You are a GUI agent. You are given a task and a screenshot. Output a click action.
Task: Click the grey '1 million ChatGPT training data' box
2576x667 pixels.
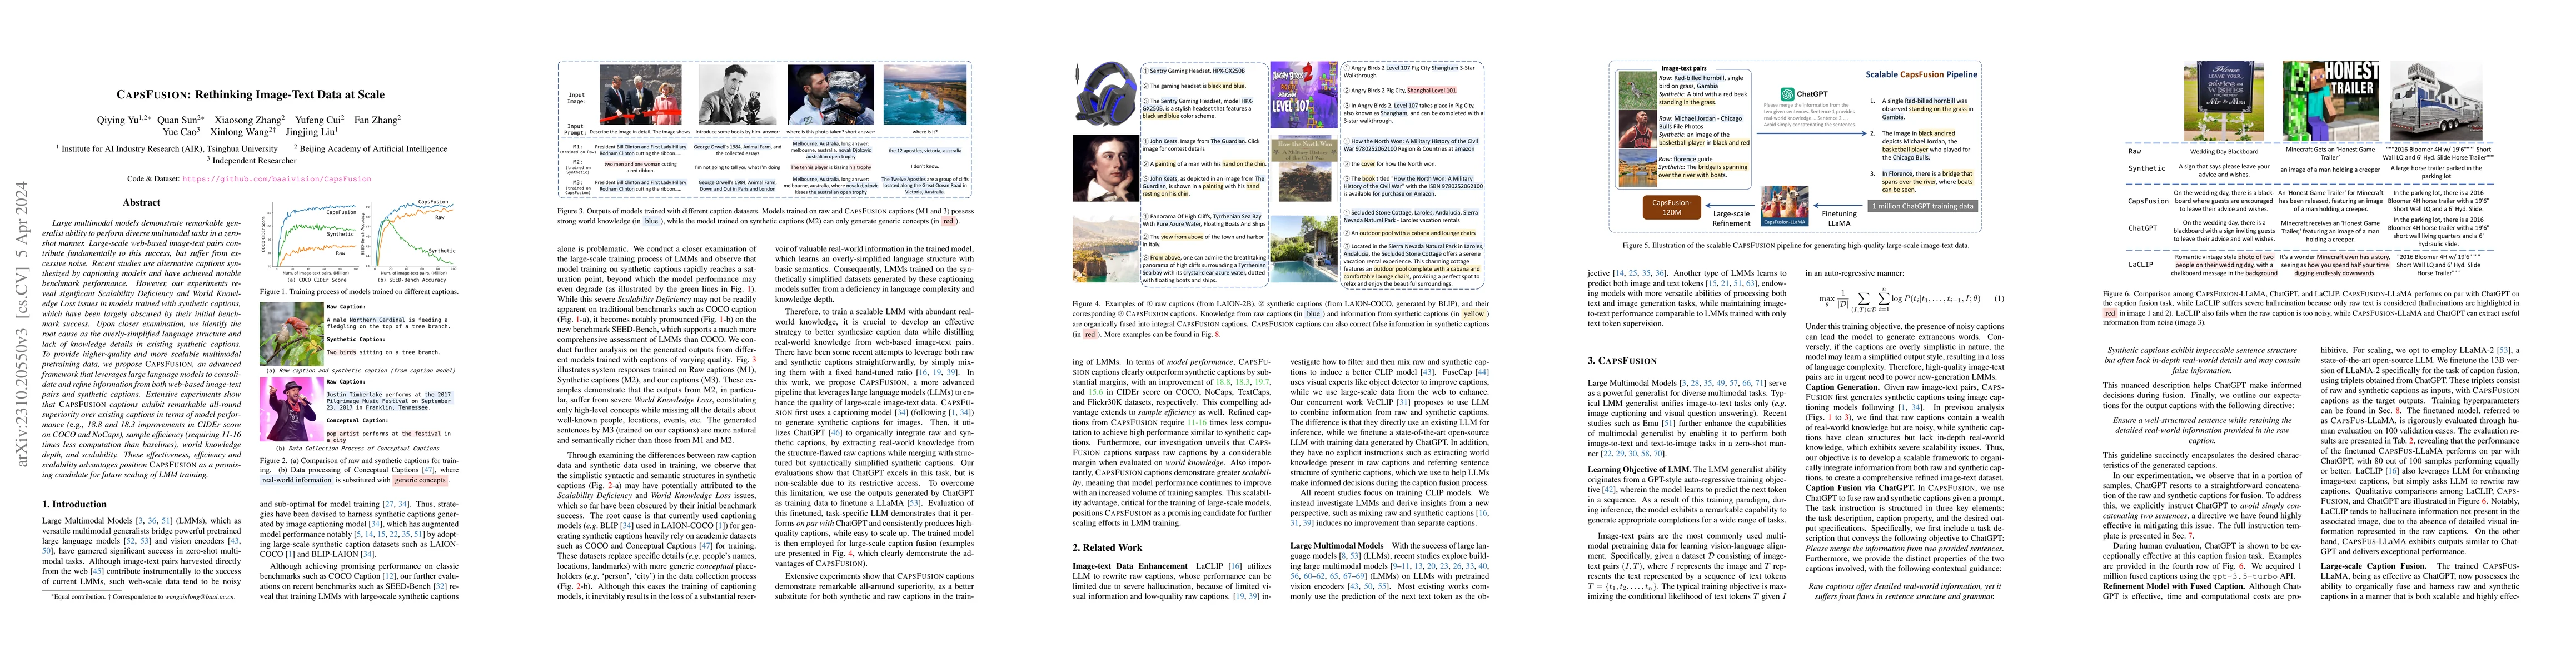point(1922,206)
